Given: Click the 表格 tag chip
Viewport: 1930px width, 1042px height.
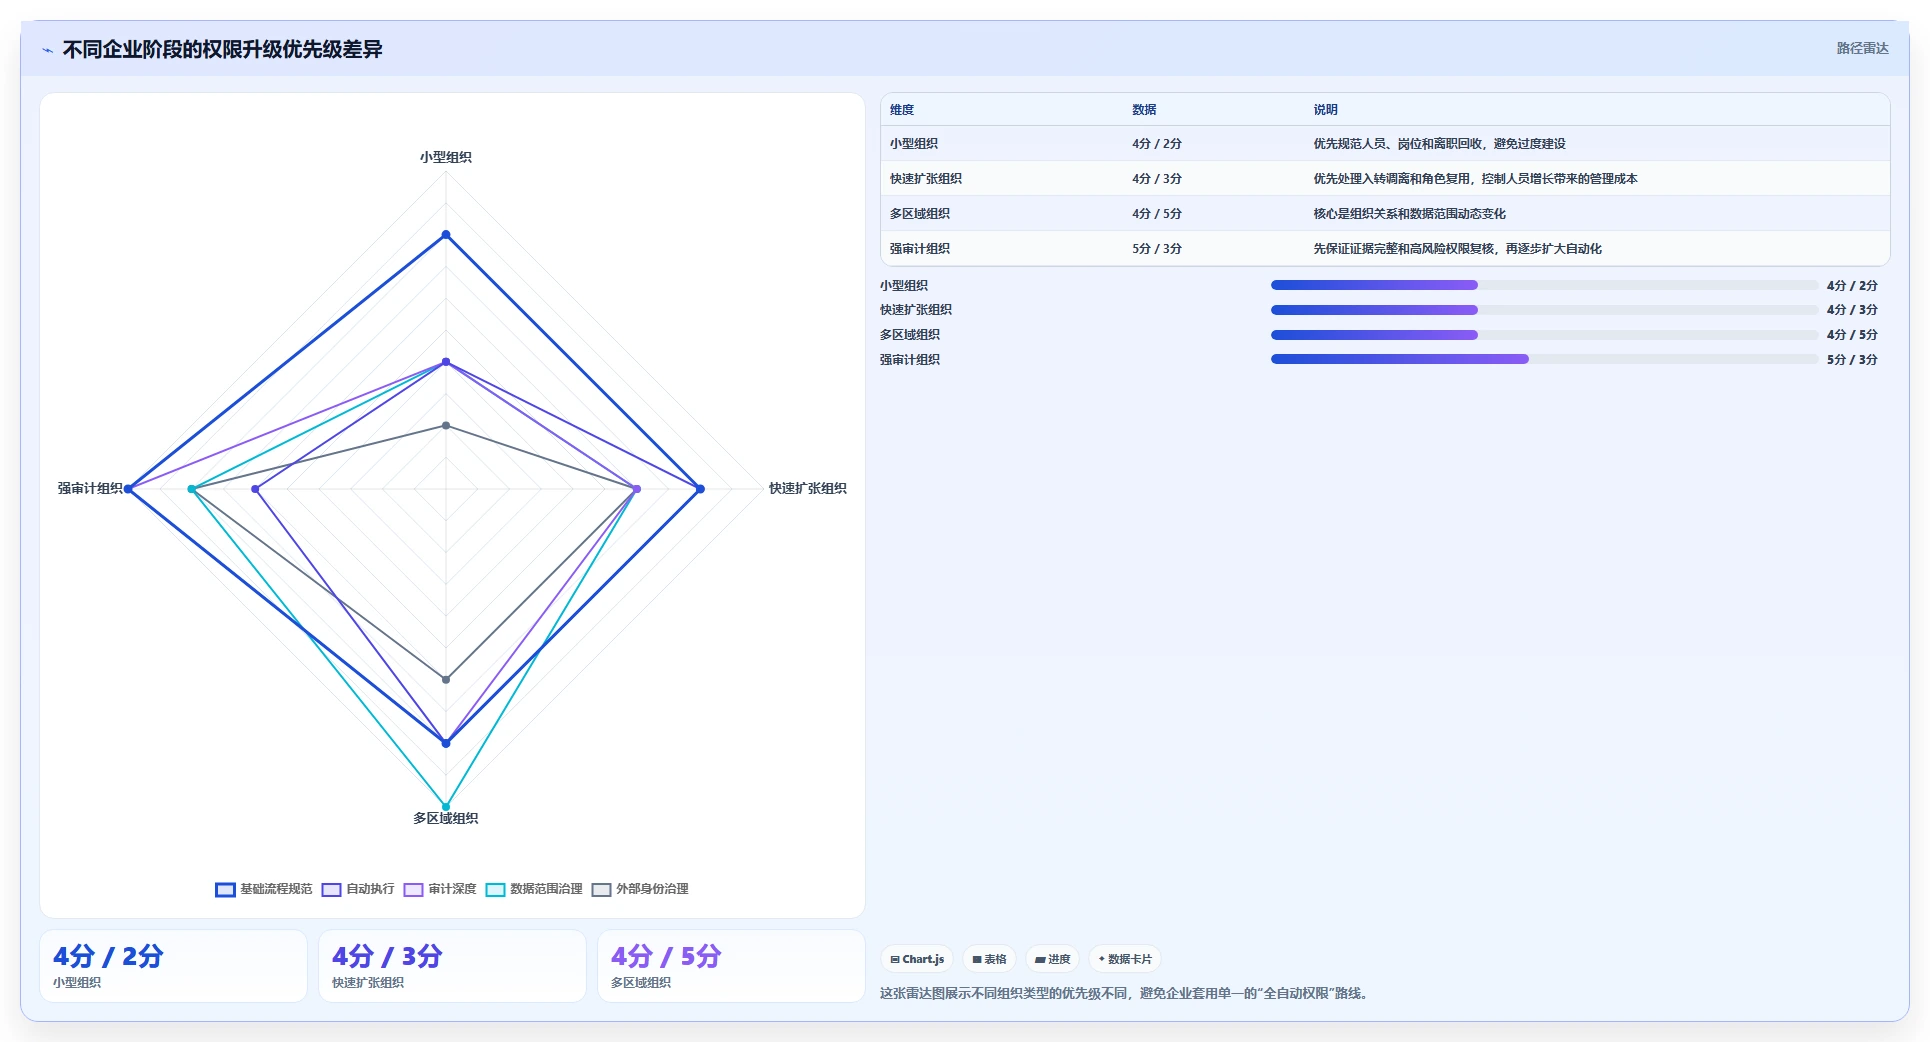Looking at the screenshot, I should [x=989, y=959].
